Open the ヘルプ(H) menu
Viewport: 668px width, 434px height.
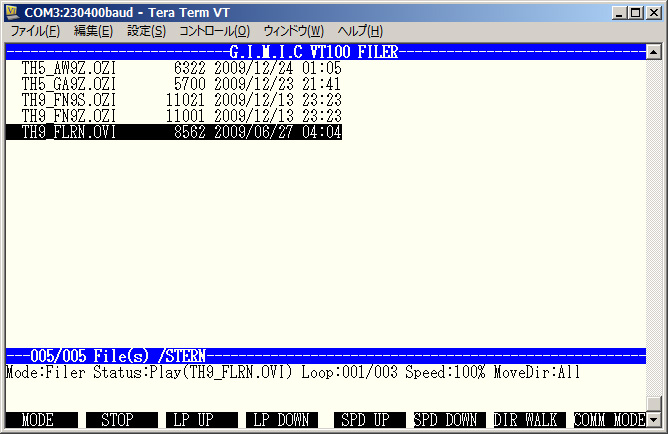click(360, 31)
